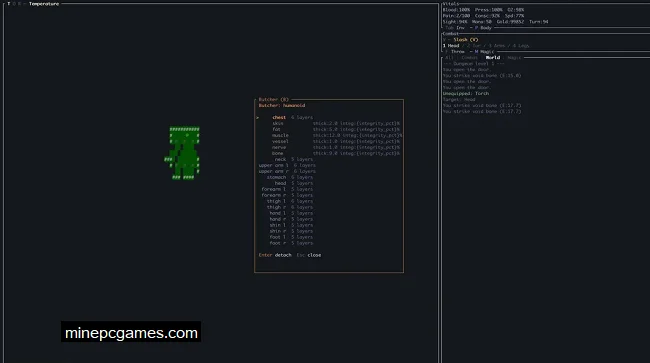The height and width of the screenshot is (363, 650).
Task: Expand the stomach 6 layers entry
Action: tap(290, 177)
